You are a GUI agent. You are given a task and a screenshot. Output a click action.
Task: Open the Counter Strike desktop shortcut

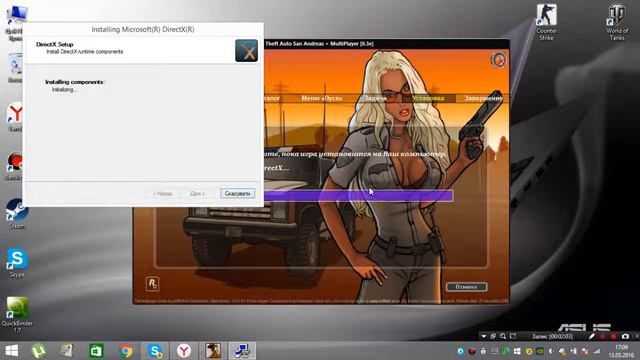(x=546, y=22)
